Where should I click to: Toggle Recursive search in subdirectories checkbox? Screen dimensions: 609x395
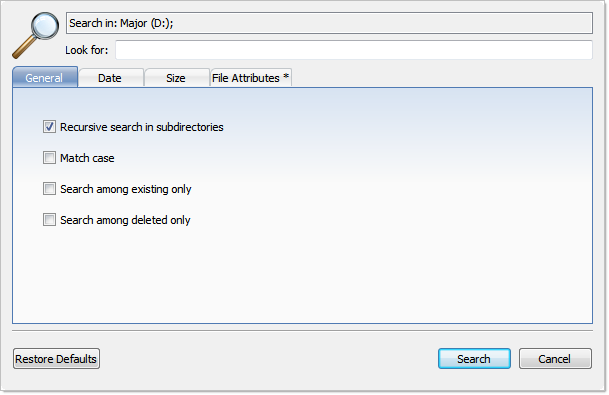(49, 127)
